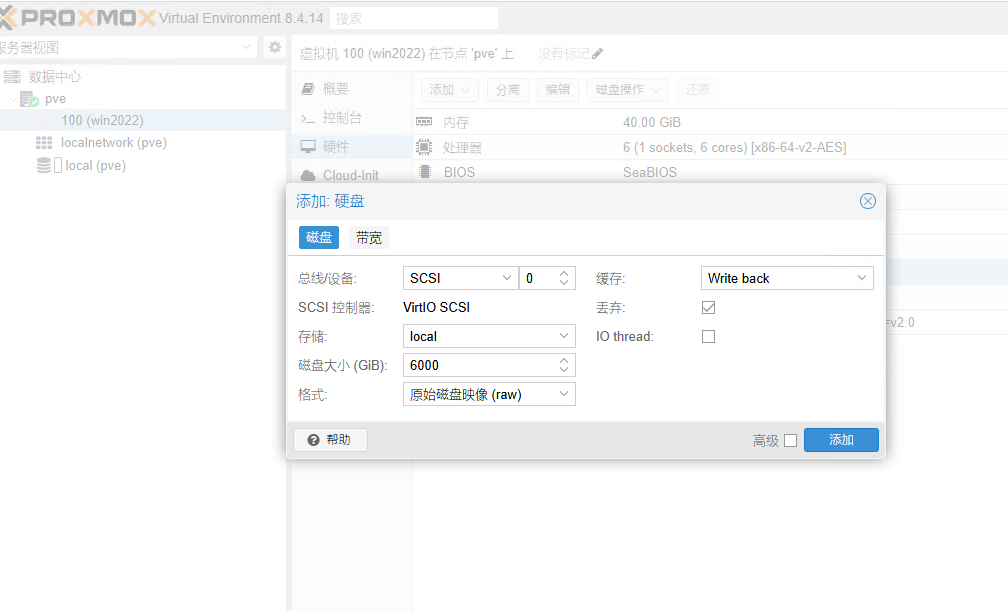The width and height of the screenshot is (1008, 611).
Task: Enable the IO thread checkbox
Action: [x=708, y=337]
